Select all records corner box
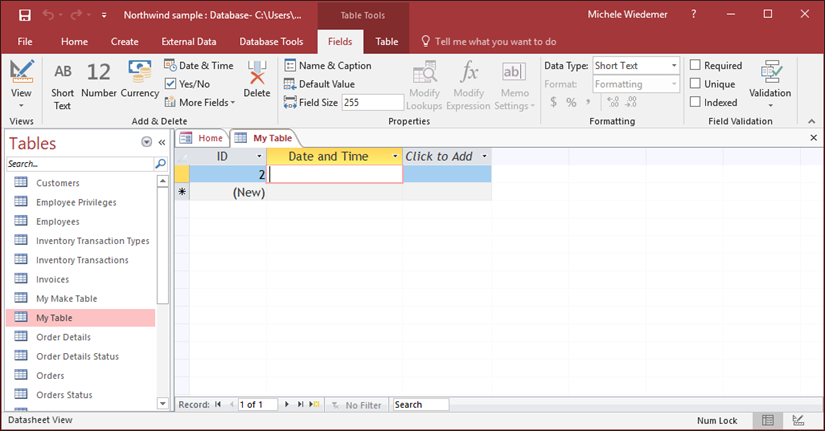Image resolution: width=825 pixels, height=431 pixels. pos(182,156)
